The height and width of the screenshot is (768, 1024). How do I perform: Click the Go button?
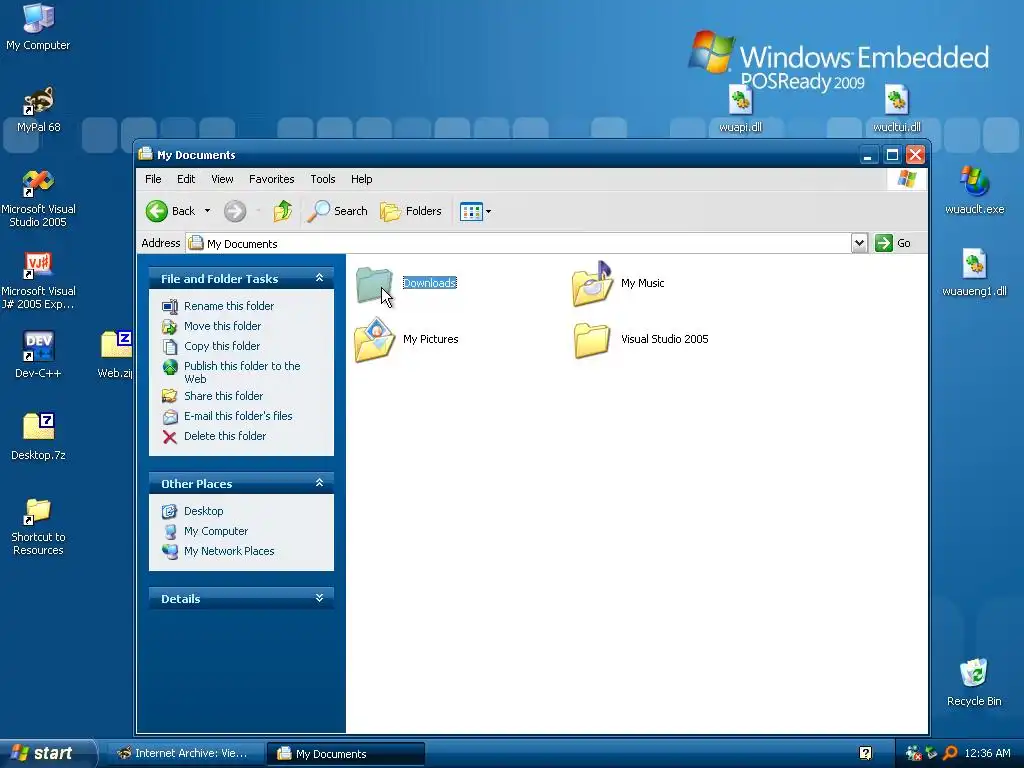click(893, 243)
